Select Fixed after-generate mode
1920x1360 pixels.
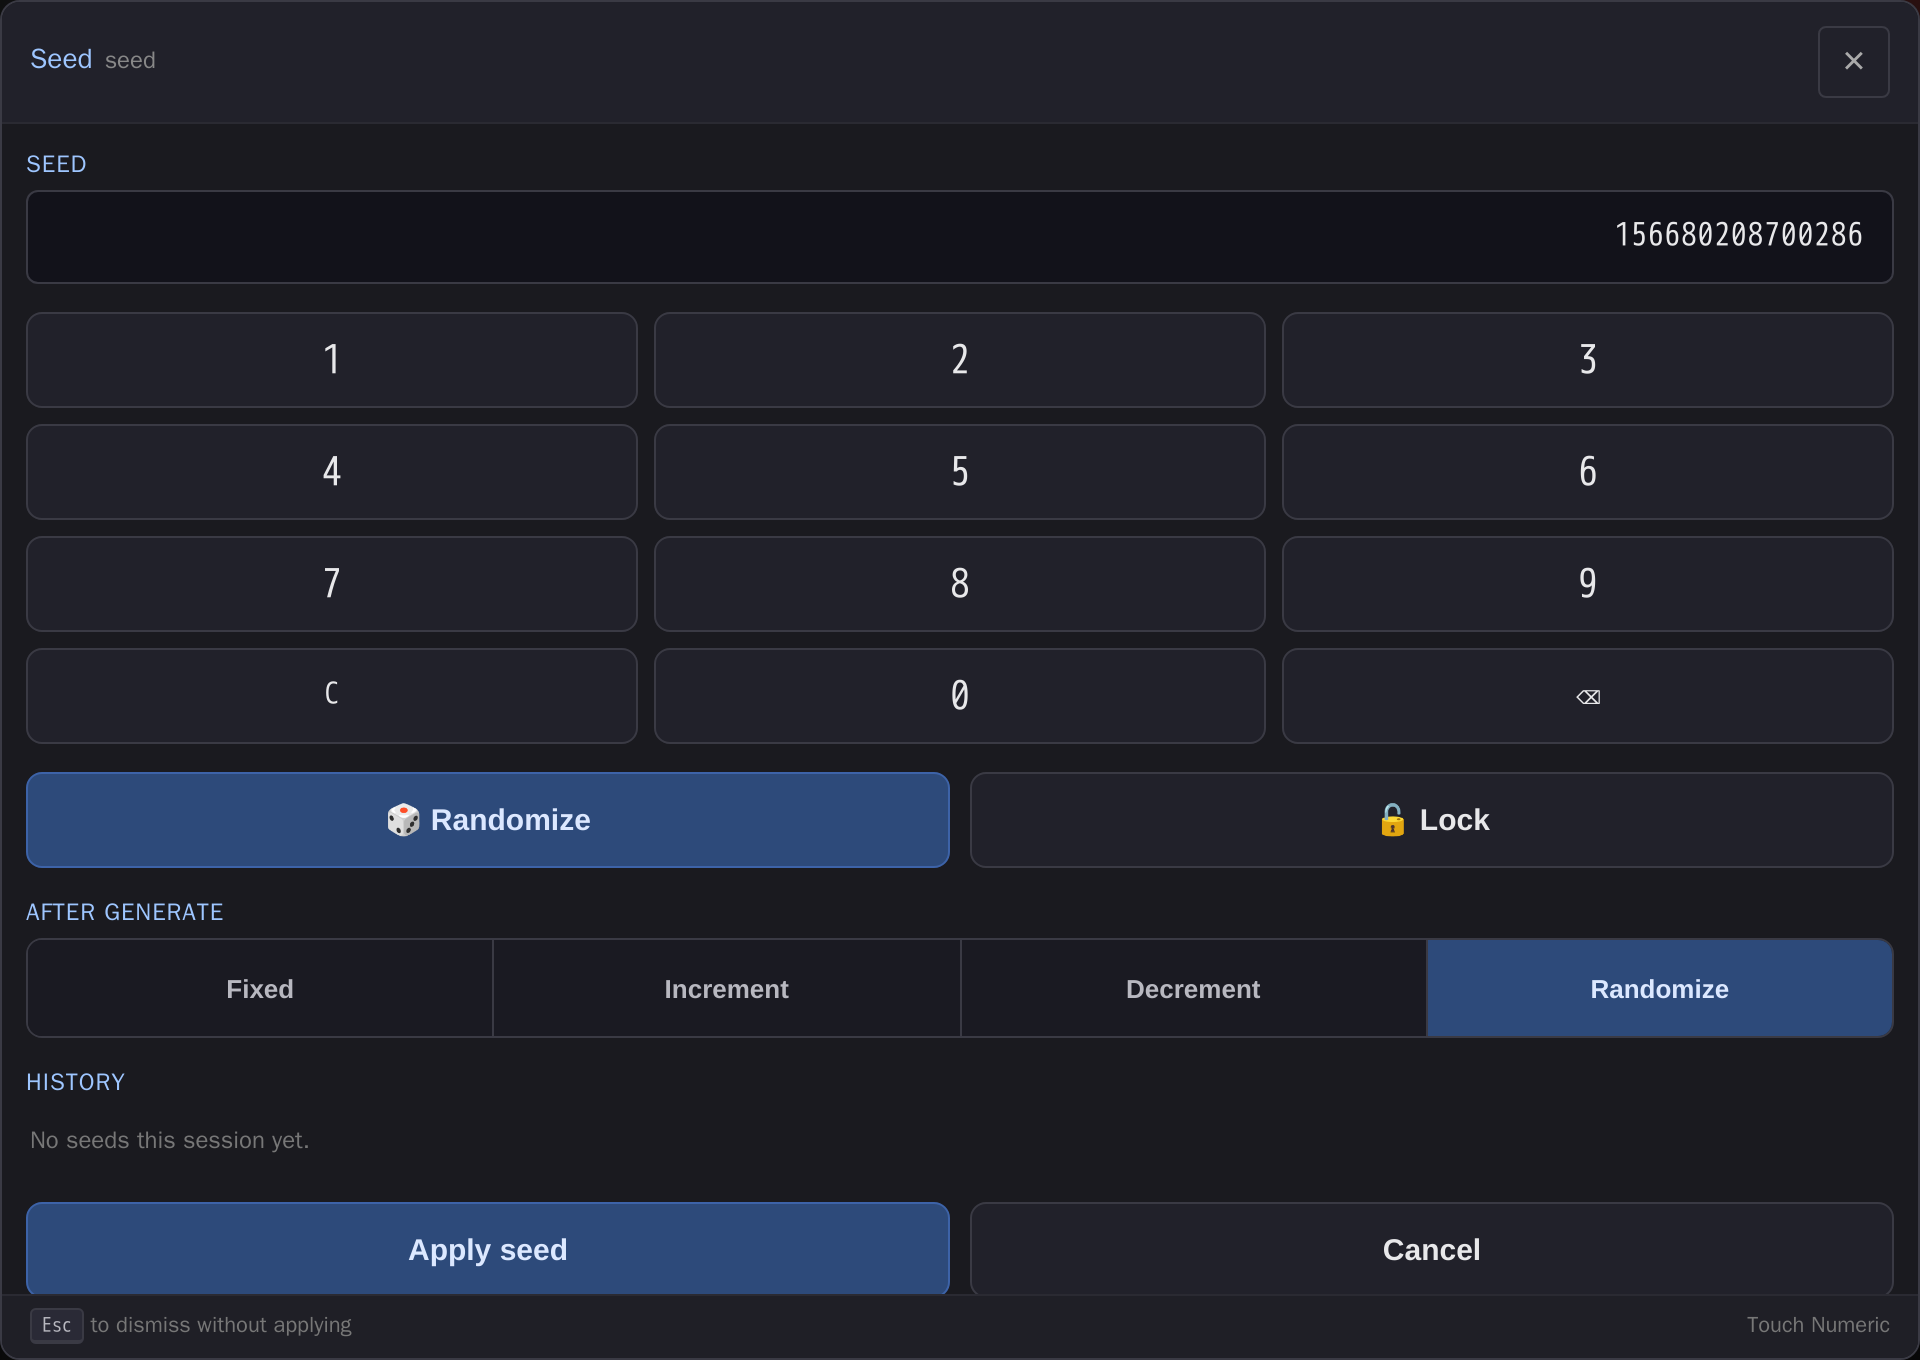(260, 988)
